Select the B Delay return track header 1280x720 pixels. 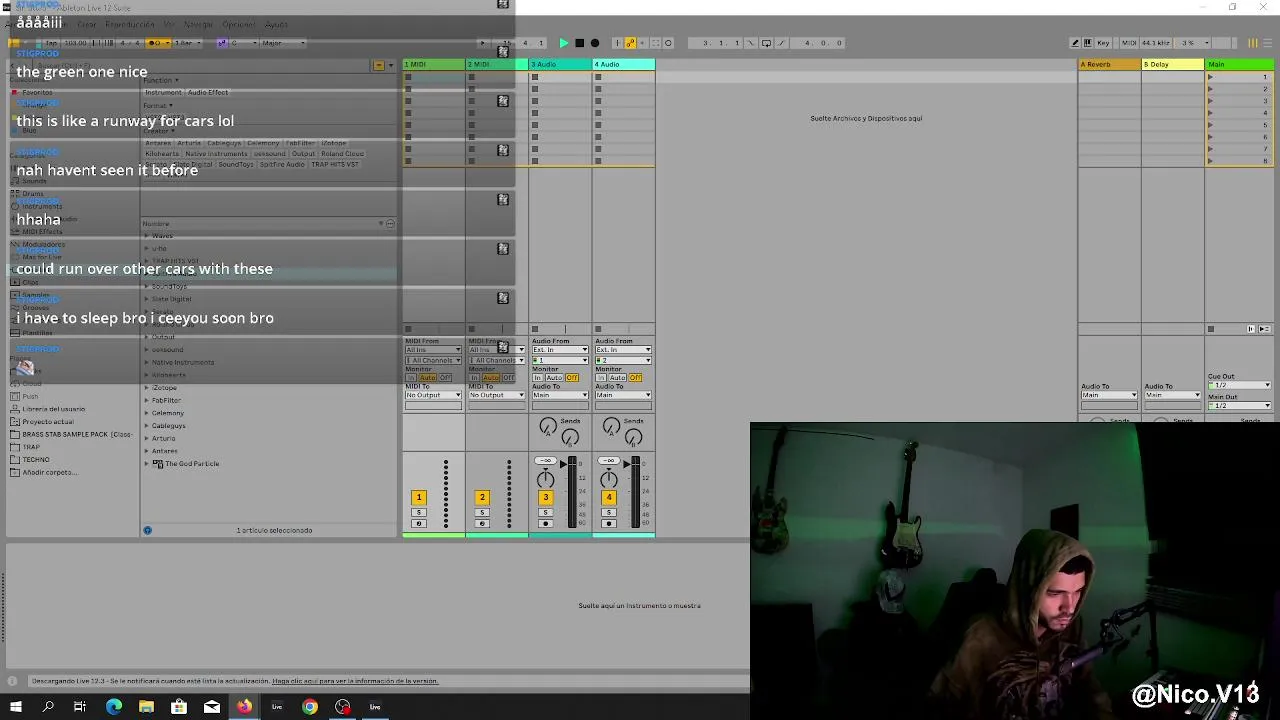[x=1172, y=64]
